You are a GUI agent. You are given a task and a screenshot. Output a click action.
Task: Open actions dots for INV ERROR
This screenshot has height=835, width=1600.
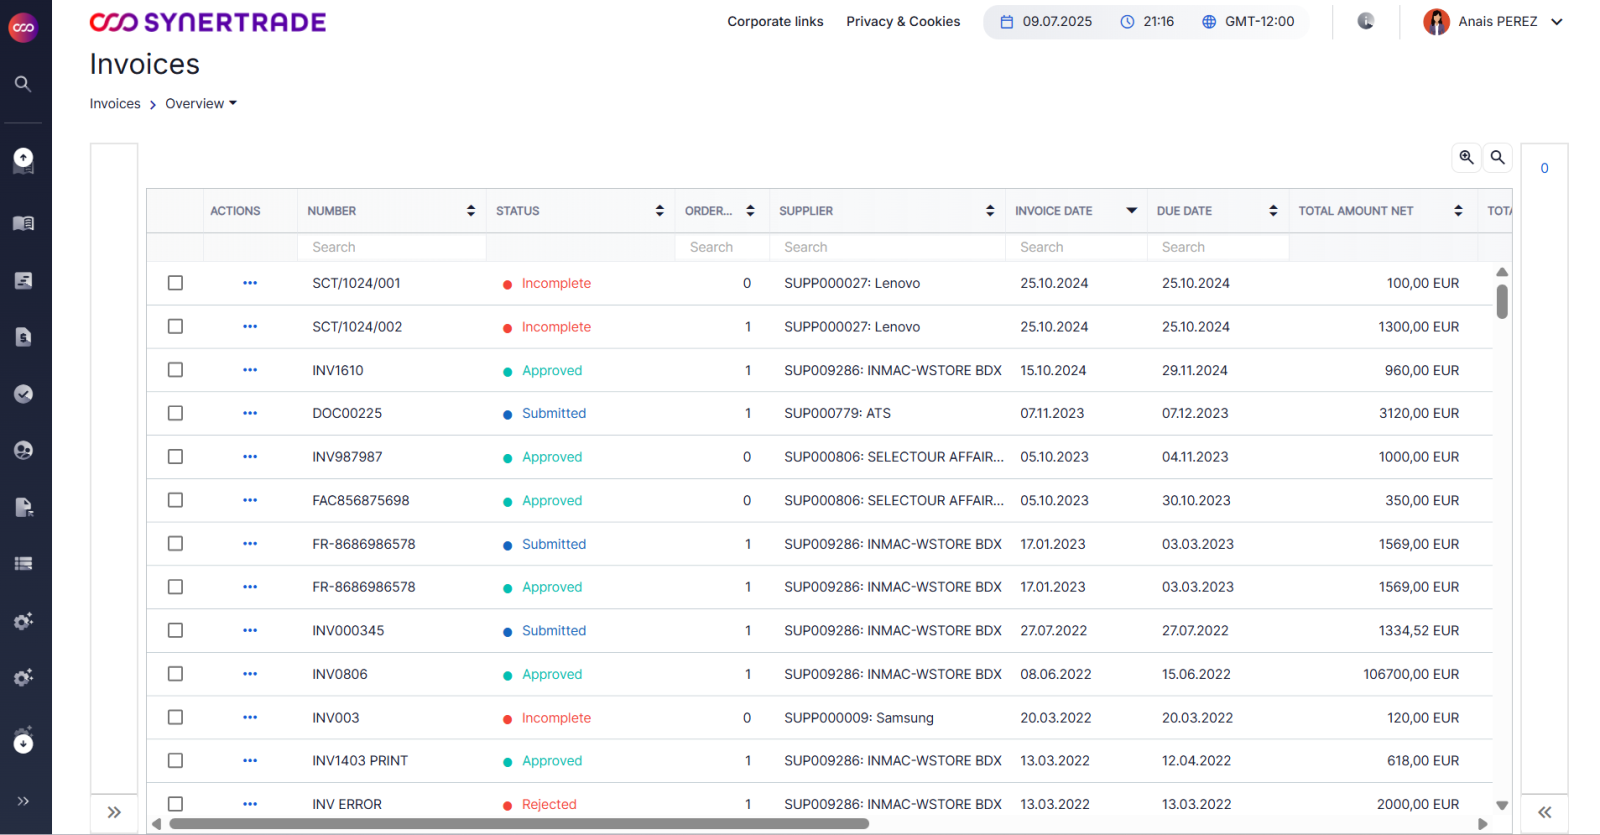(x=250, y=804)
